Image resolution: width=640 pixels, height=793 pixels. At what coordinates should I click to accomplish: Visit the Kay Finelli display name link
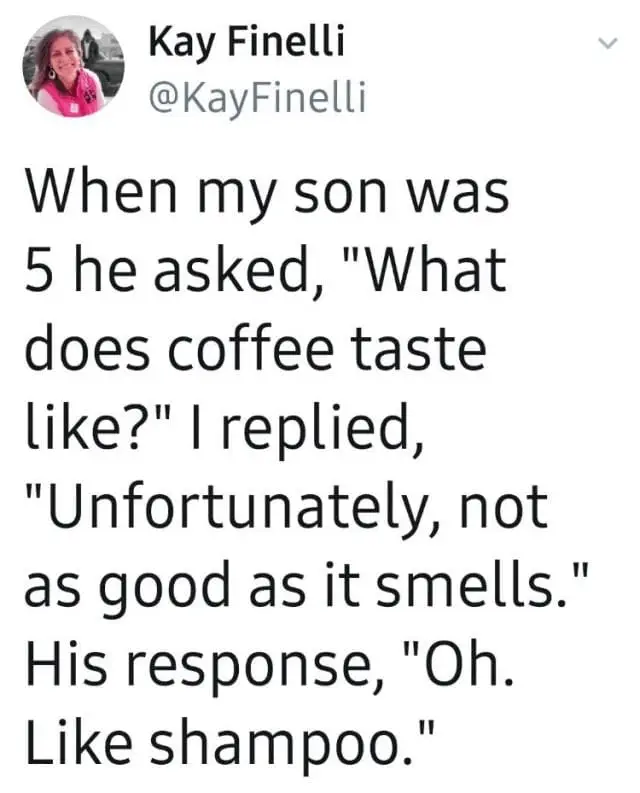coord(246,42)
